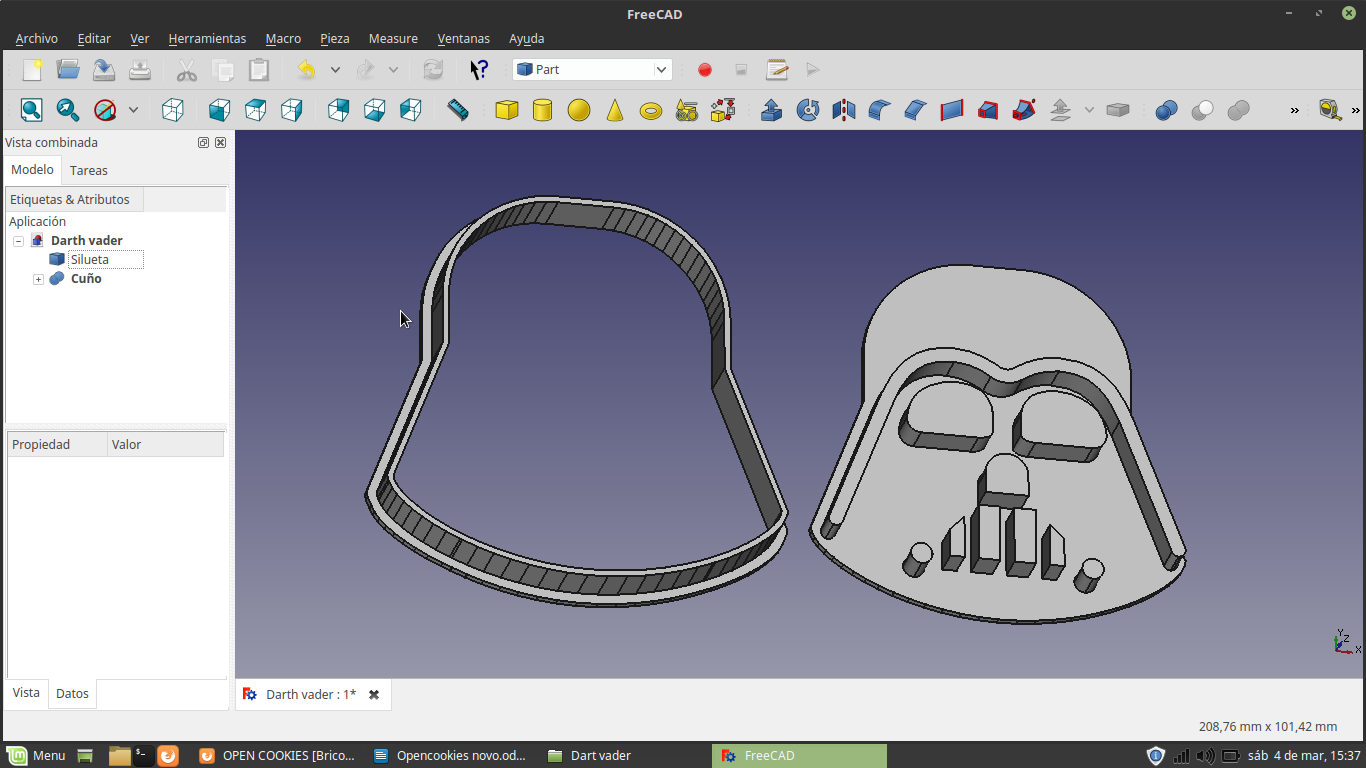Switch to the Datos property tab
The image size is (1366, 768).
point(72,693)
